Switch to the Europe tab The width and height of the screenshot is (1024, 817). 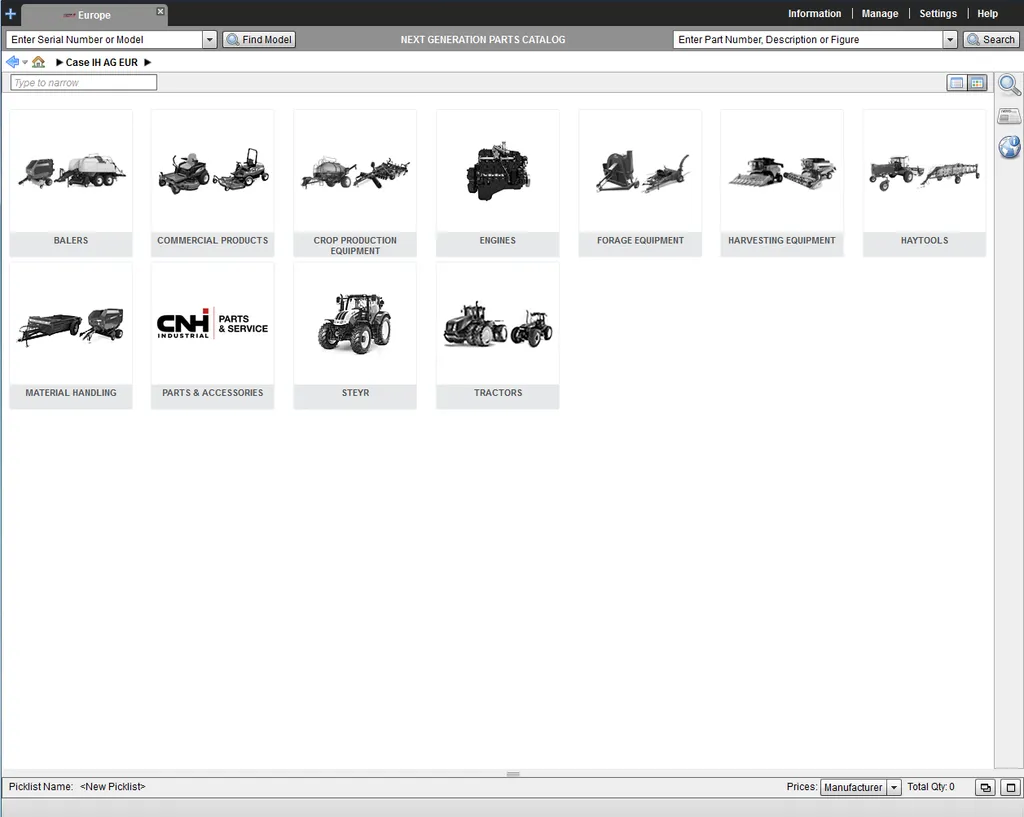[x=94, y=15]
